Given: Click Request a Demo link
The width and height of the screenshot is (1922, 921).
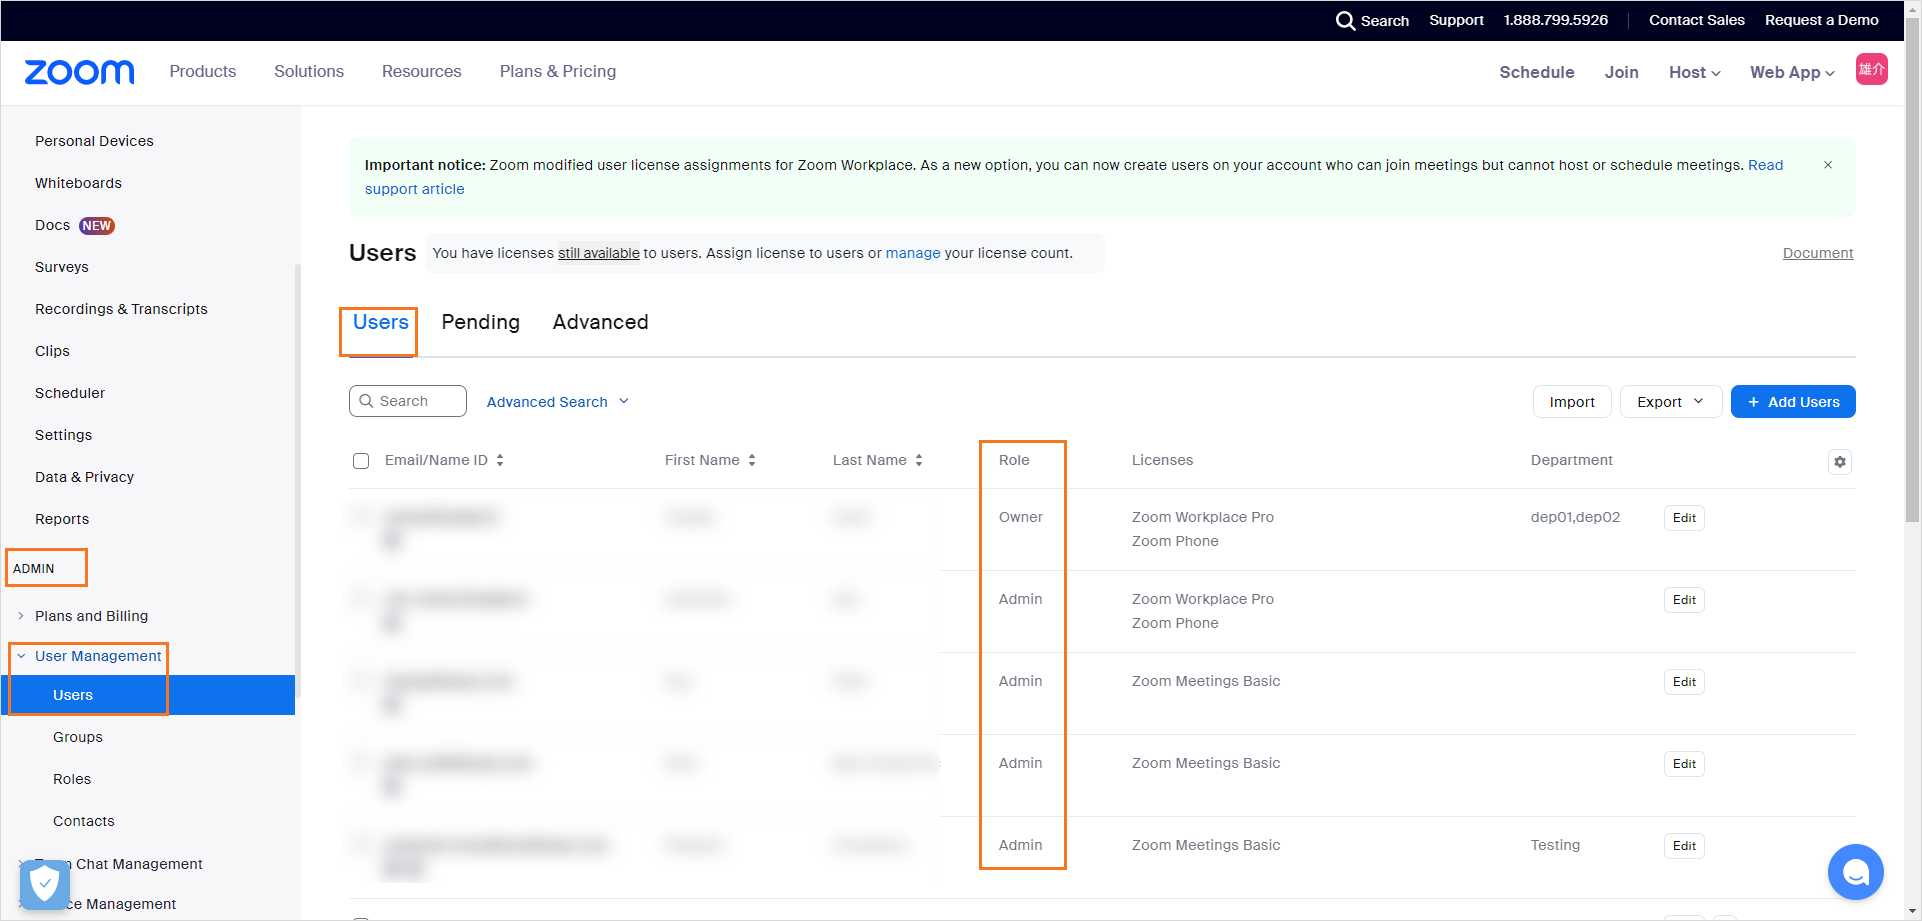Looking at the screenshot, I should (x=1822, y=20).
